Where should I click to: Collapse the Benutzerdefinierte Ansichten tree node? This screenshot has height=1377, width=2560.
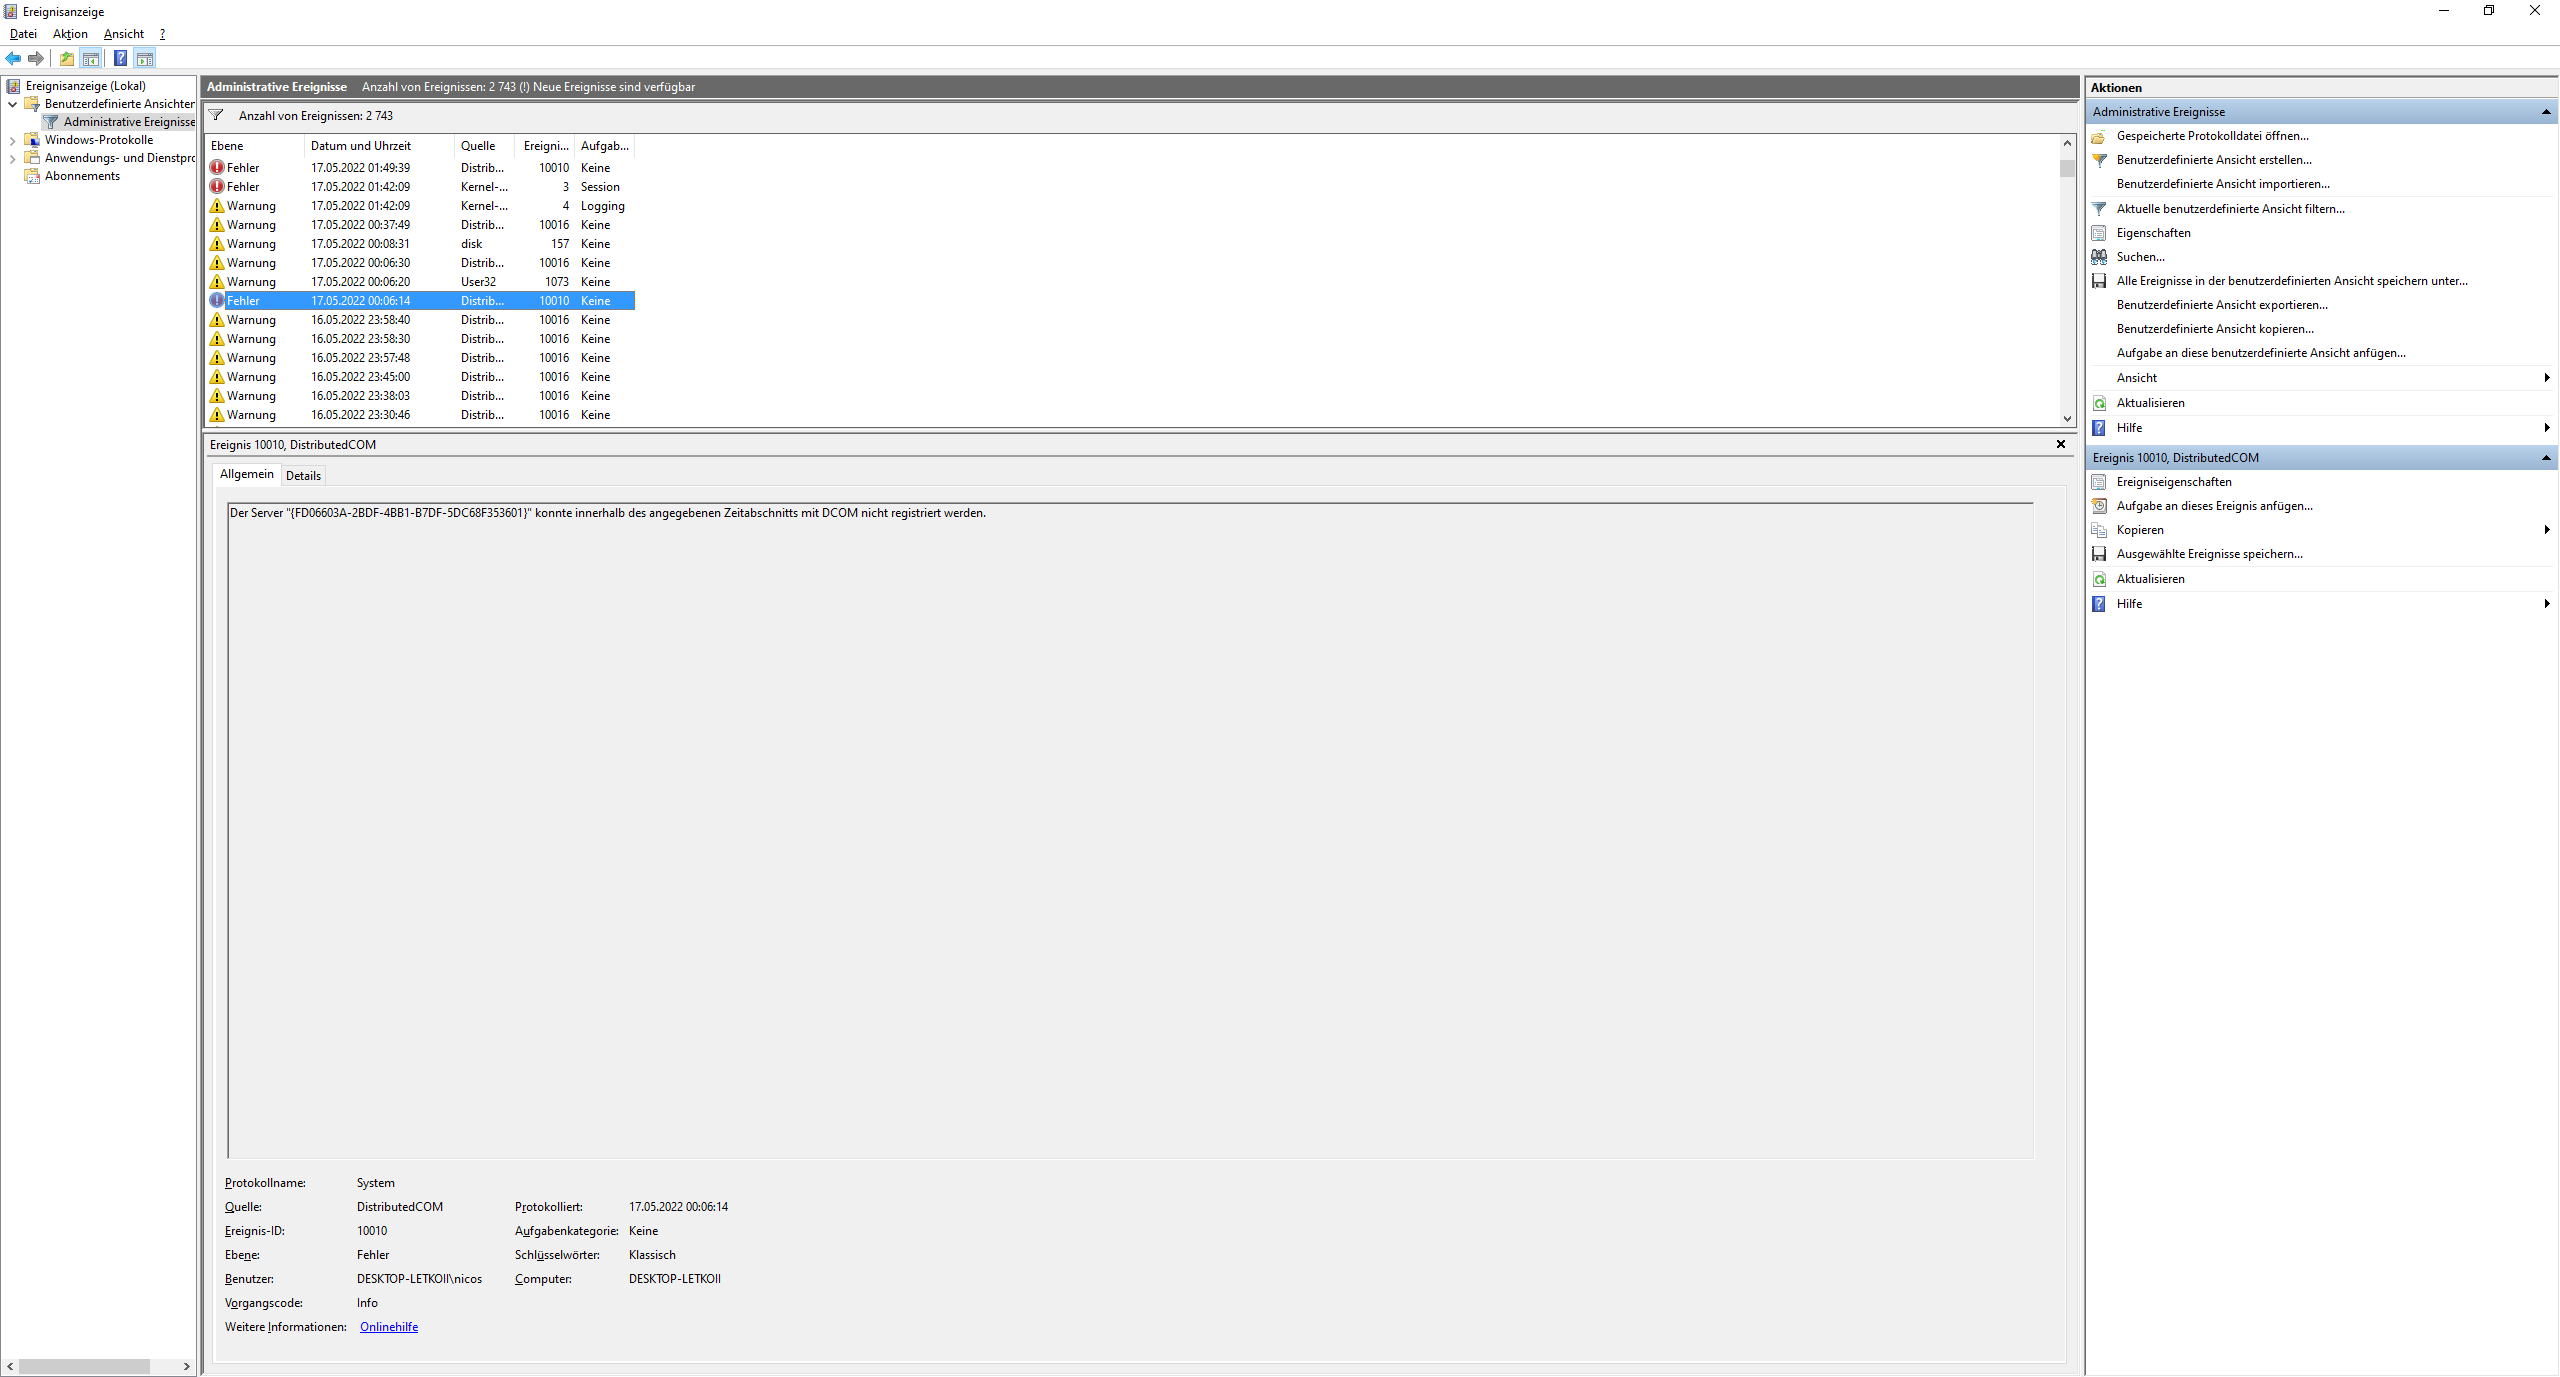tap(12, 104)
